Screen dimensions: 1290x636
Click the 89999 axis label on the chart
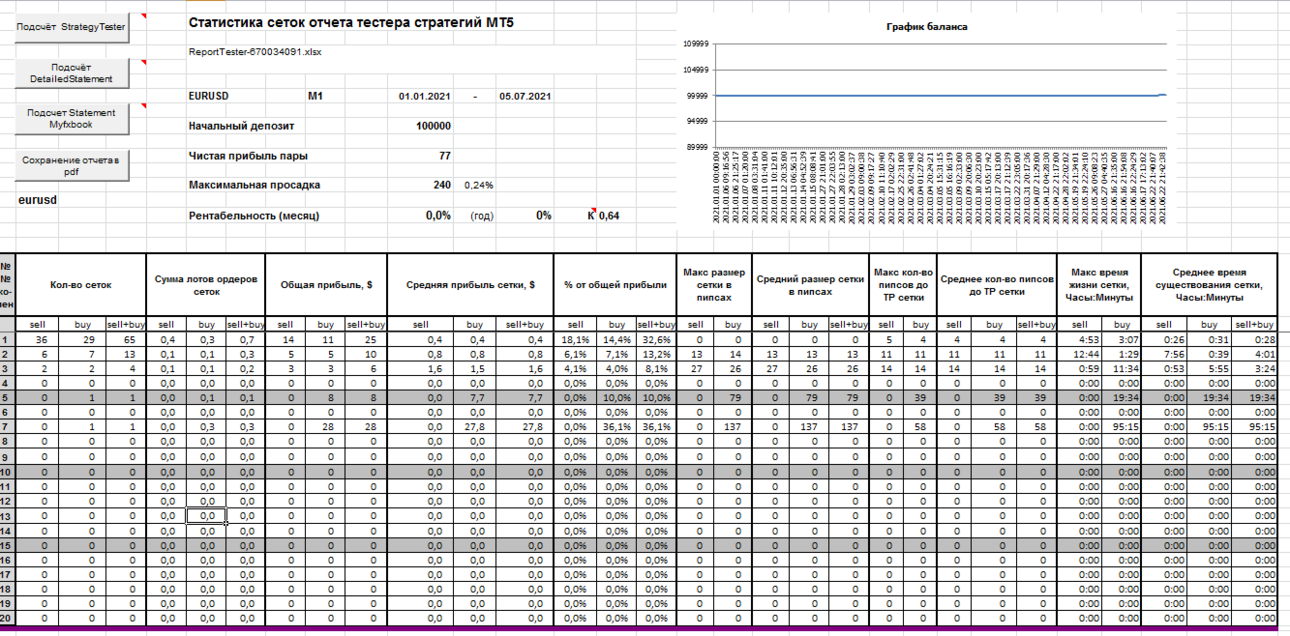(x=695, y=146)
